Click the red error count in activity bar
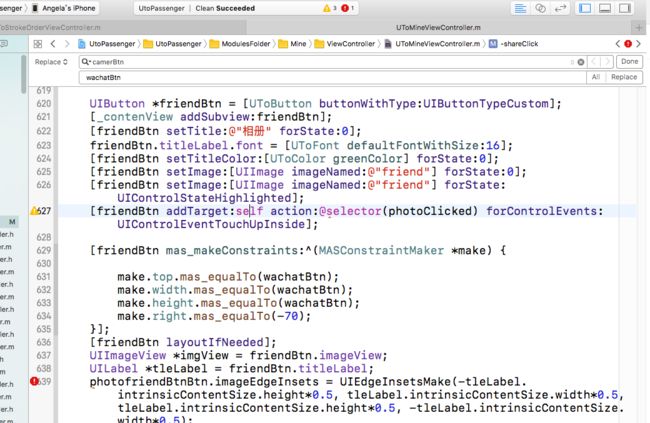650x423 pixels. point(347,8)
